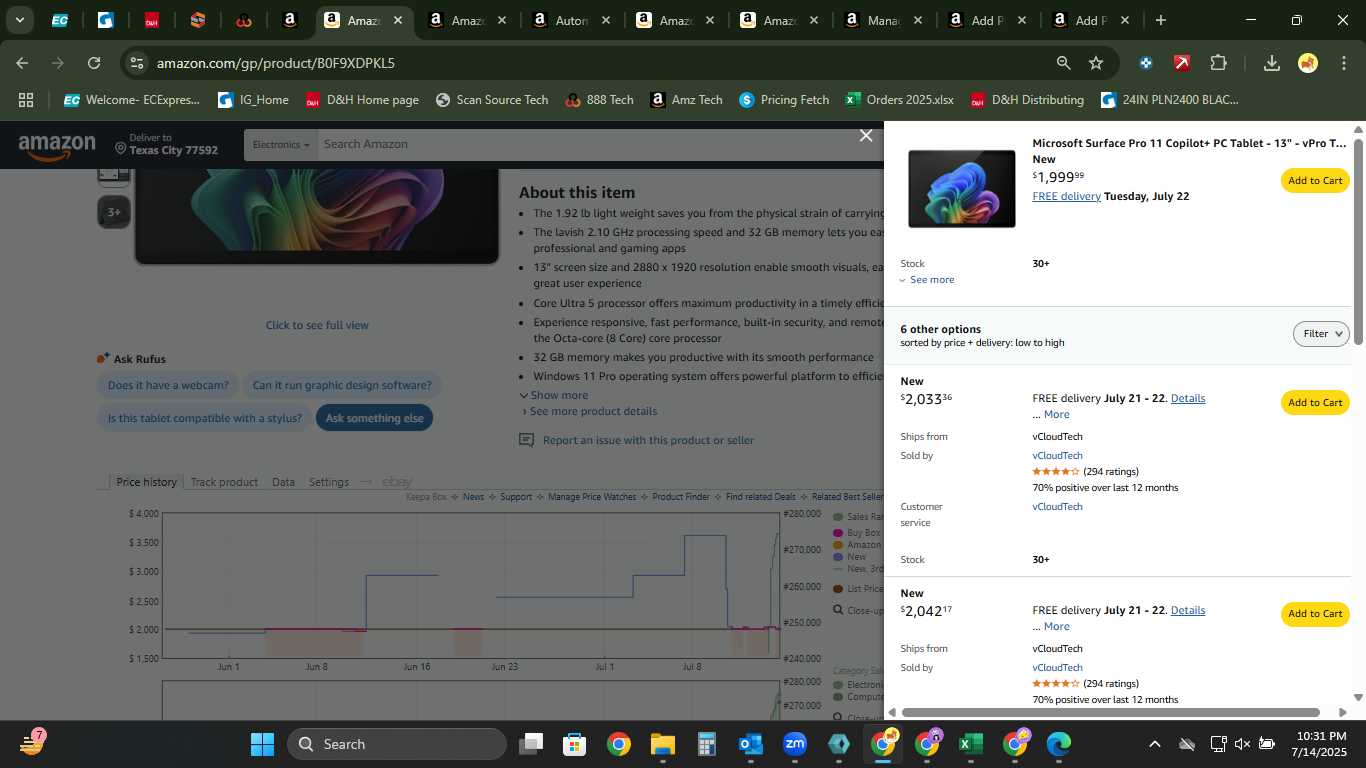Open the Electronics search category dropdown
This screenshot has width=1366, height=768.
point(280,145)
